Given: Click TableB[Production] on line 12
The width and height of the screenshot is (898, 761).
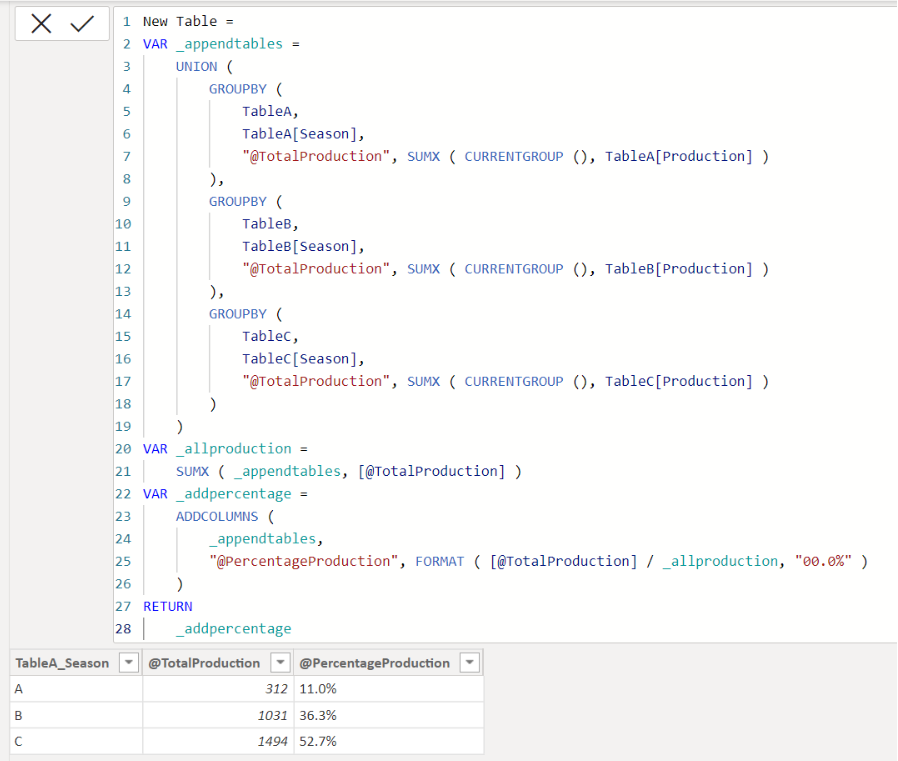Looking at the screenshot, I should point(679,269).
